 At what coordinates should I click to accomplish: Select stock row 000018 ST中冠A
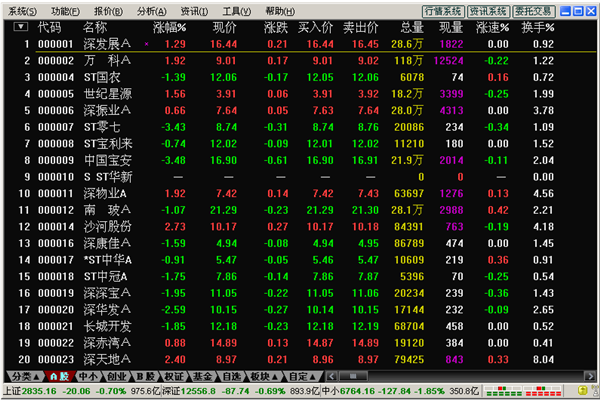(x=300, y=277)
